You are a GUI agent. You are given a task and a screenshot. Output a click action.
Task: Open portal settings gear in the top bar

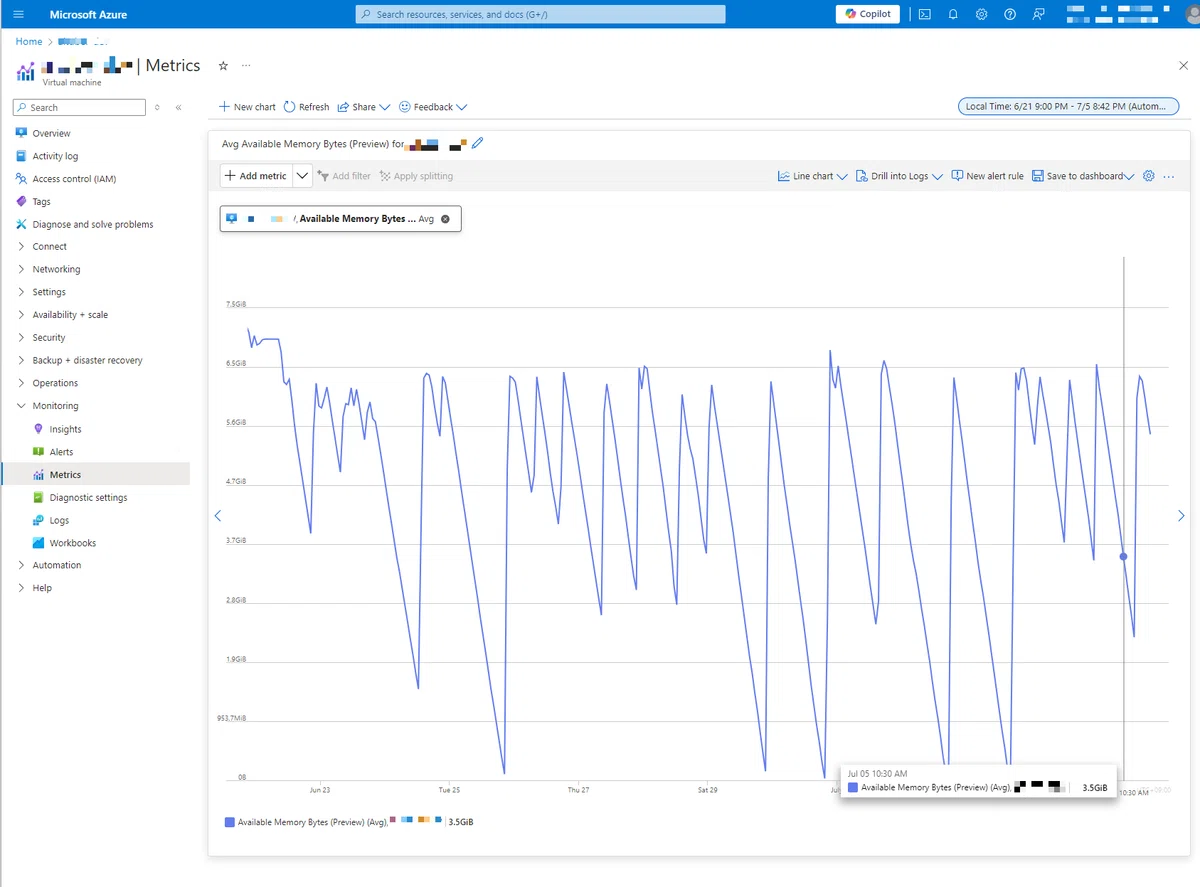(982, 14)
